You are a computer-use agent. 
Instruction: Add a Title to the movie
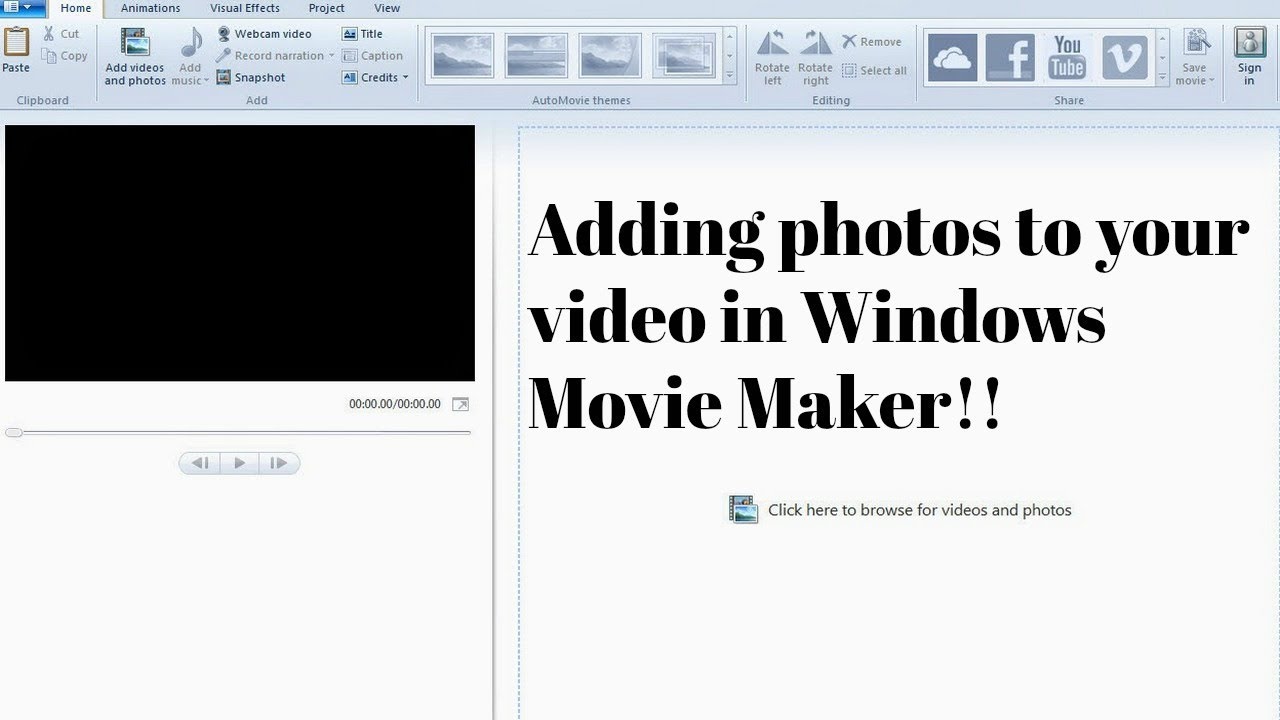[x=363, y=34]
